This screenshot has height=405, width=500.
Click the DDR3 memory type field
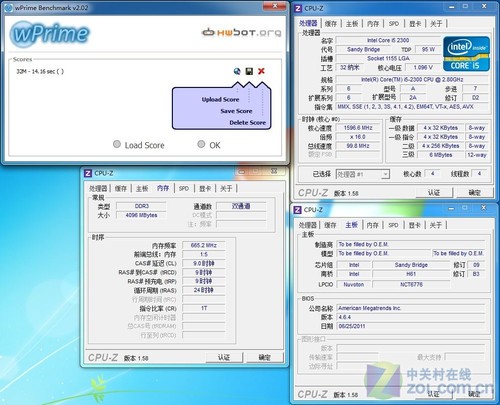141,206
